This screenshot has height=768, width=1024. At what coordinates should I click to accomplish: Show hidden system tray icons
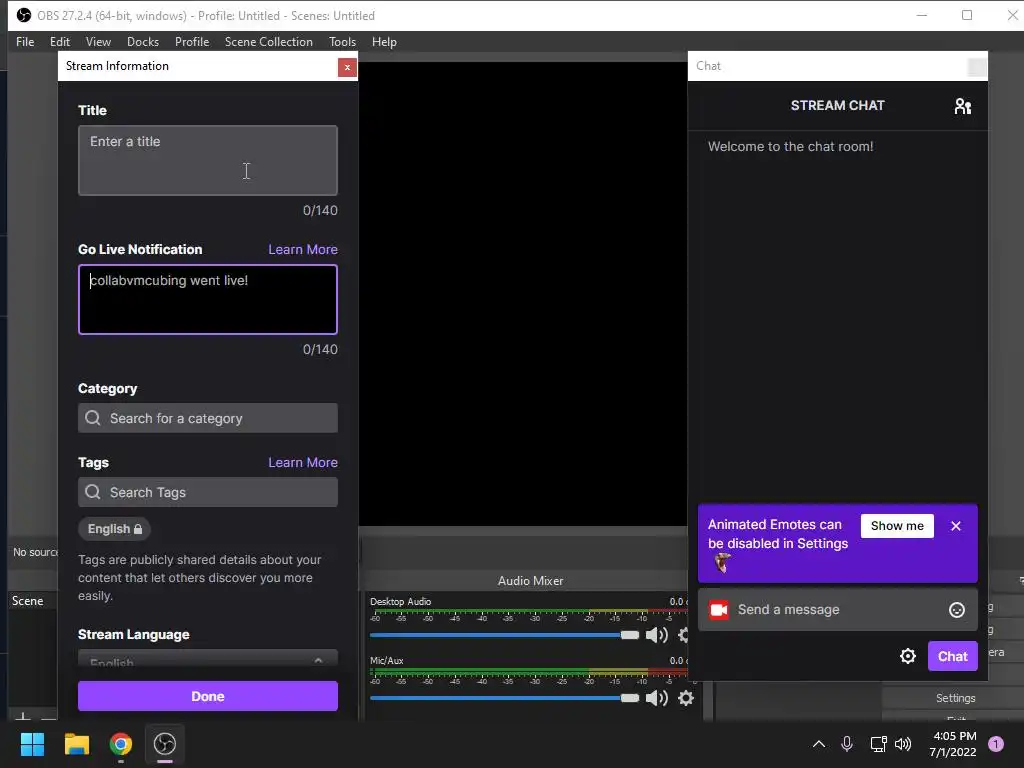coord(818,744)
